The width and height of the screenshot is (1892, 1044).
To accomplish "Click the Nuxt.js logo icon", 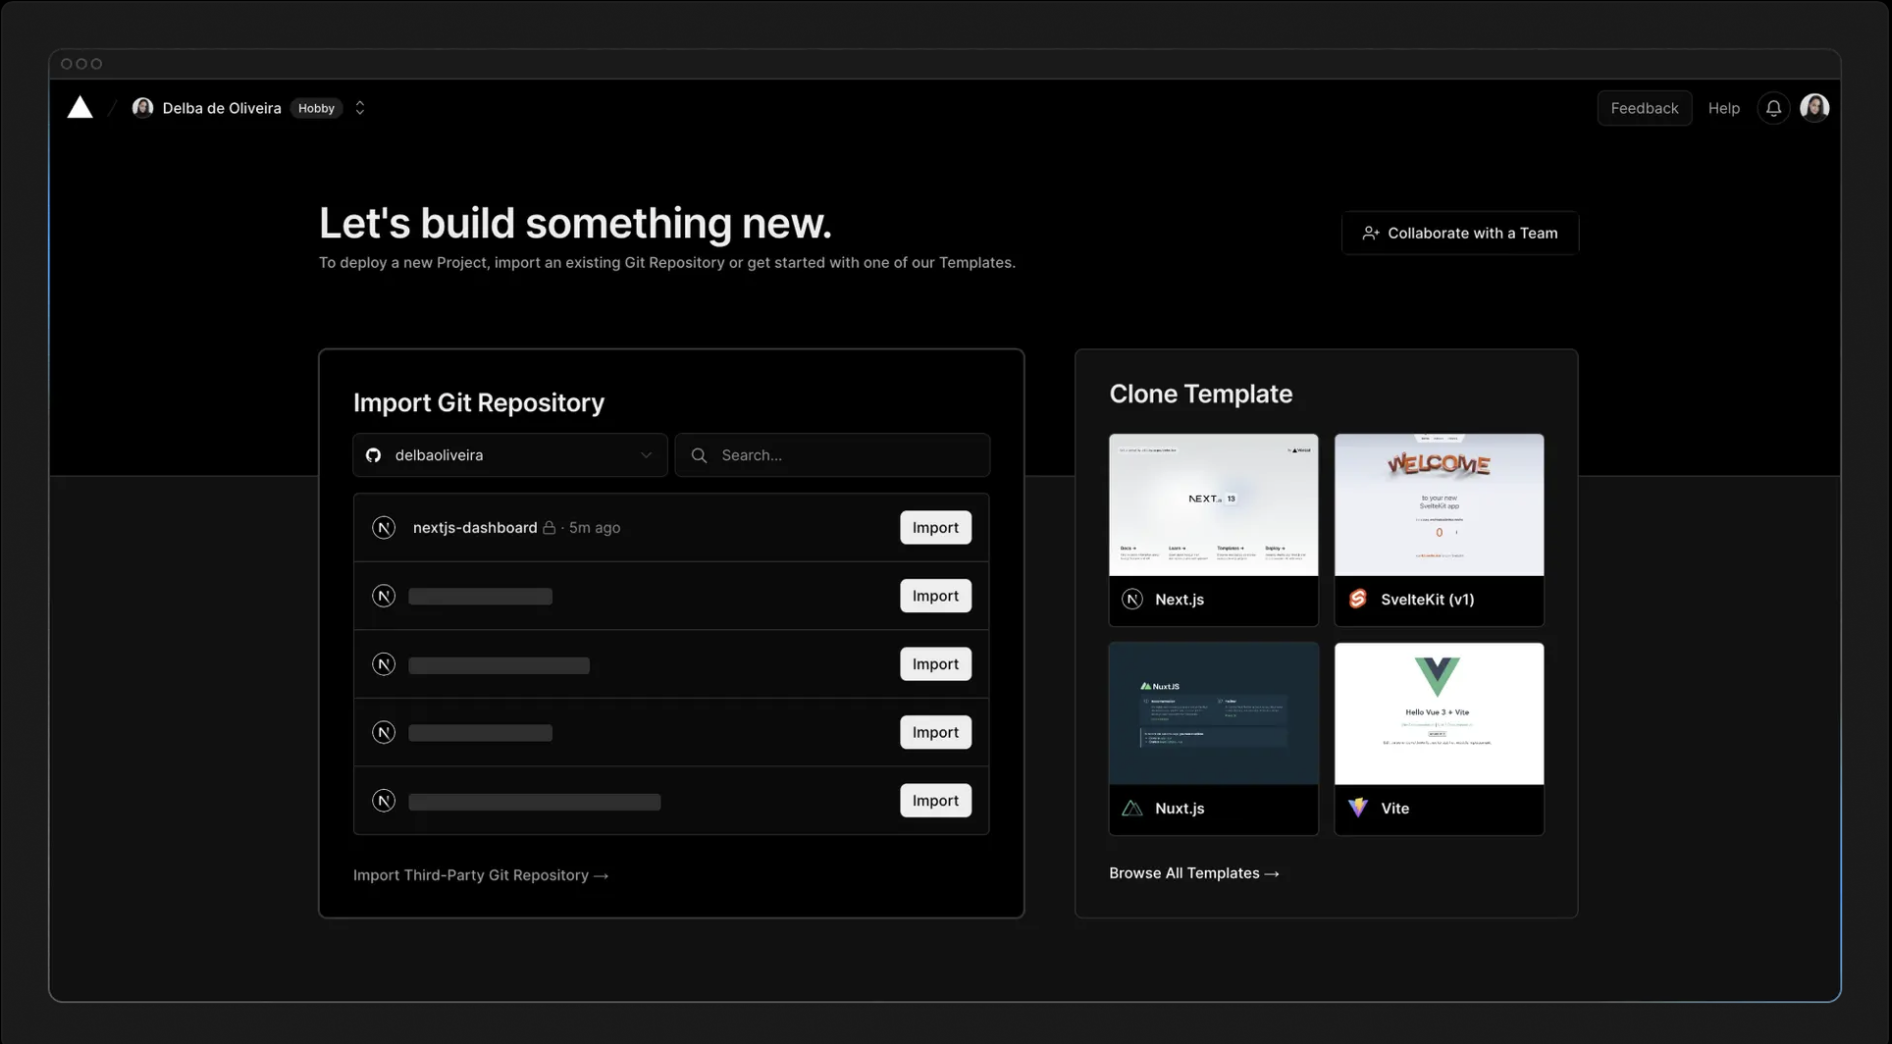I will (1132, 808).
